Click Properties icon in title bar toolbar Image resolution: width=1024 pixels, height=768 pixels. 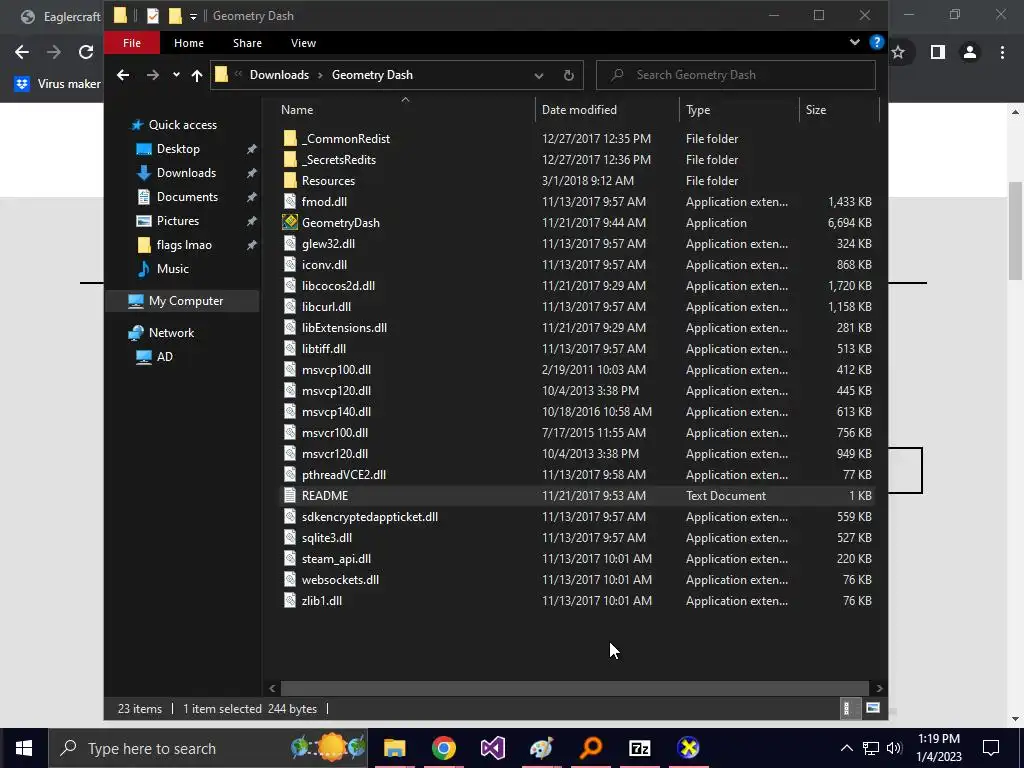pos(153,16)
